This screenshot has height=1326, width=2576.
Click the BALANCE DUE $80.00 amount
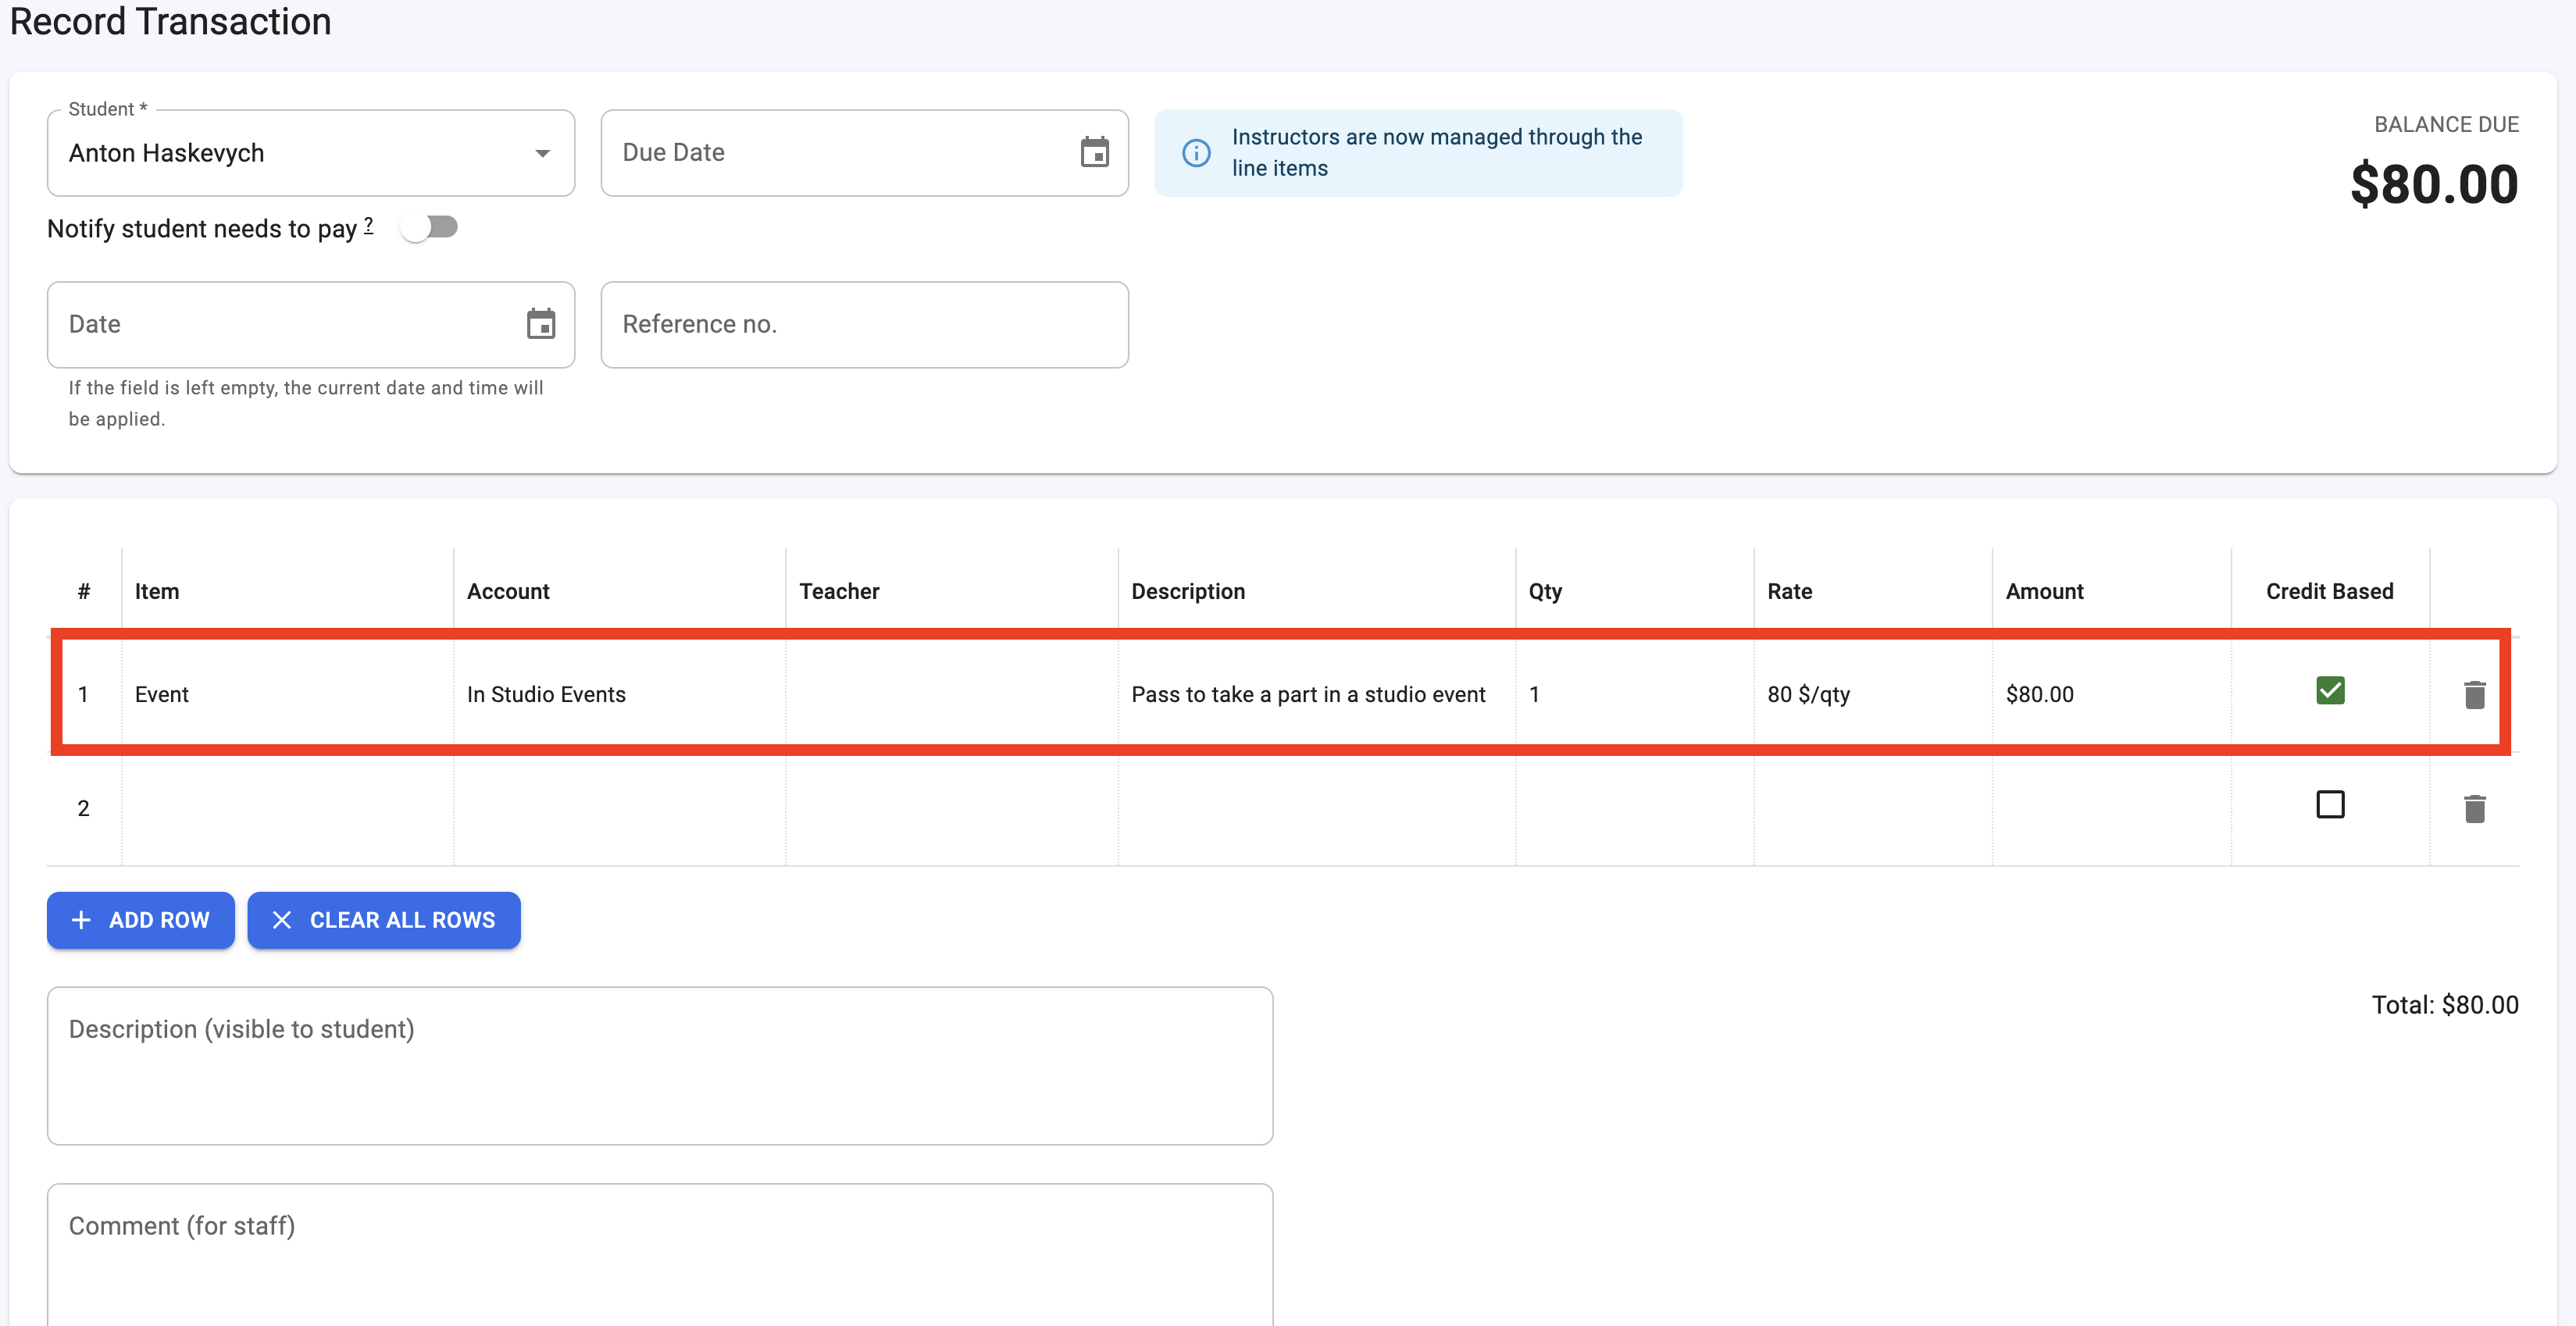click(x=2434, y=184)
